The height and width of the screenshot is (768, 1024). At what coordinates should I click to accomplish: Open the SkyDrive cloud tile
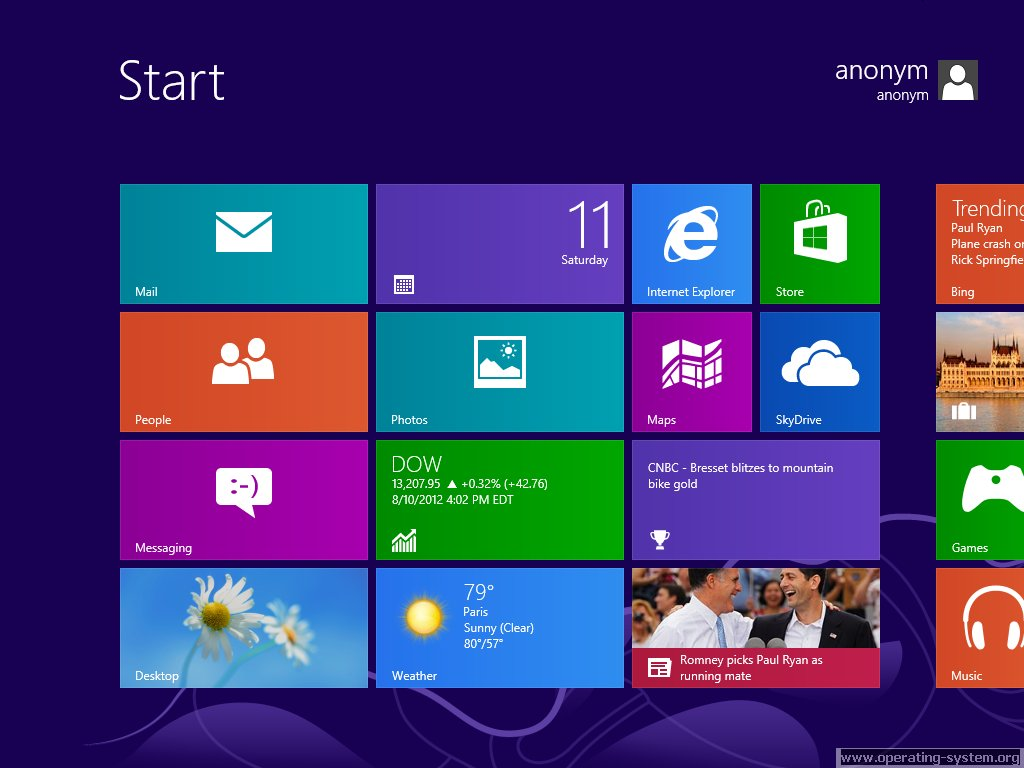click(819, 371)
